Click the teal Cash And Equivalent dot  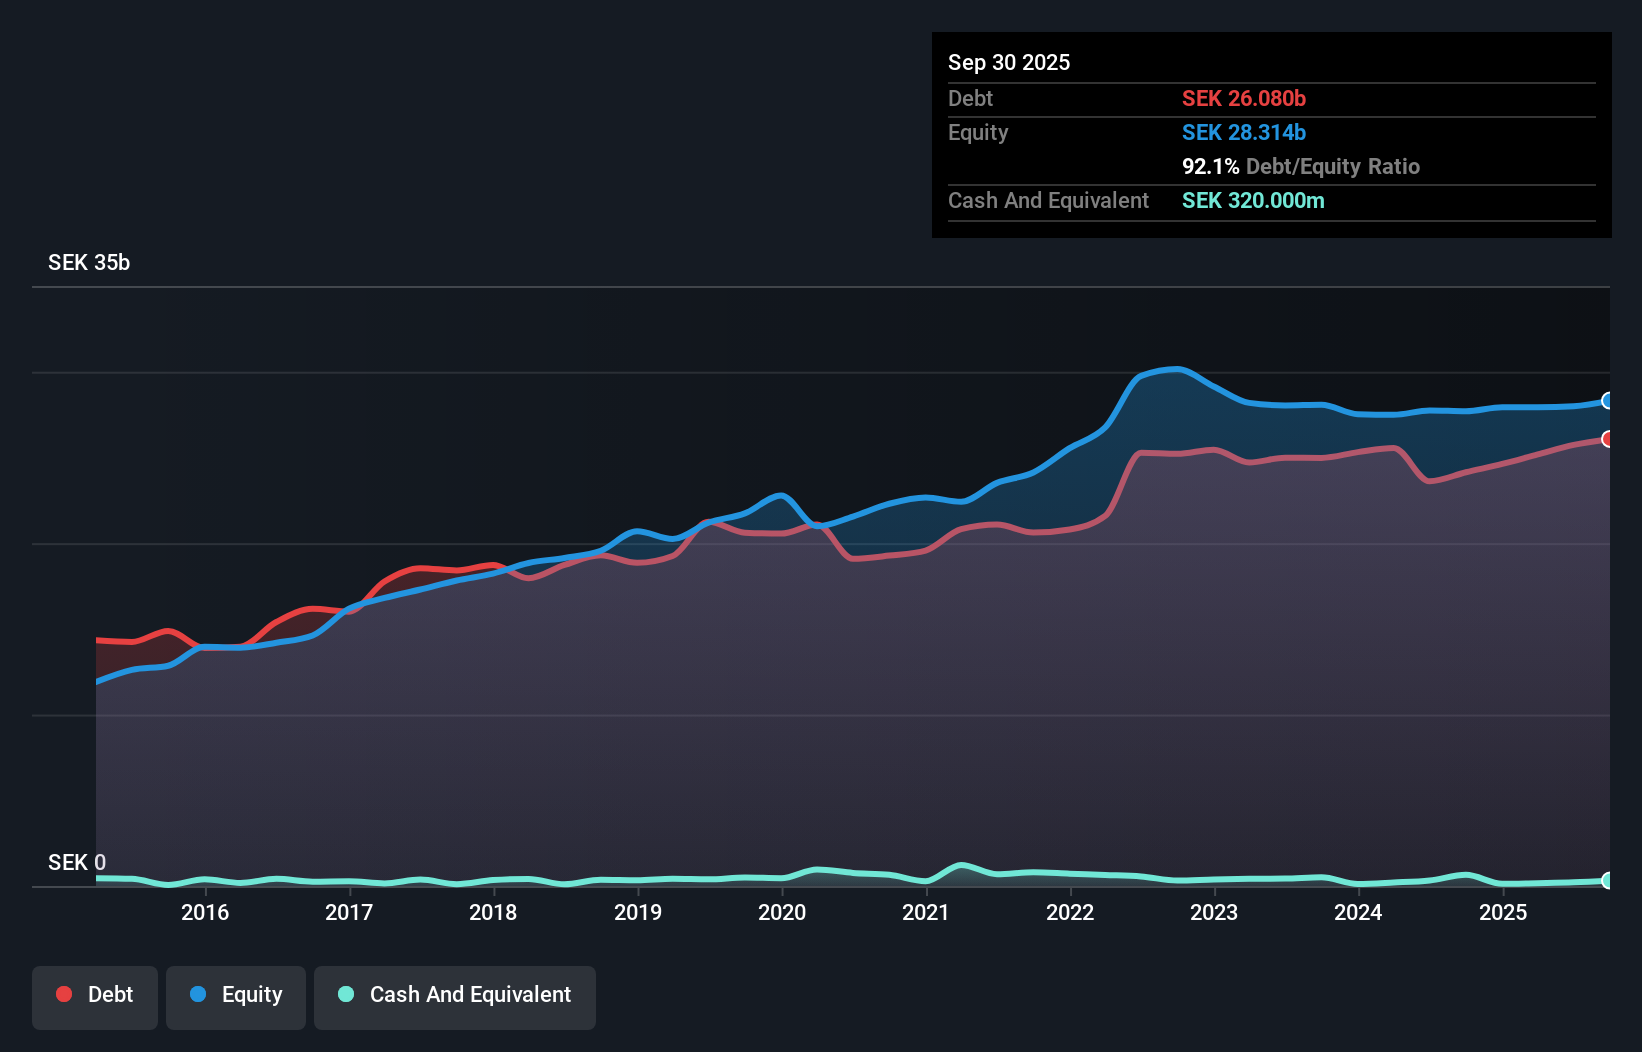coord(346,994)
